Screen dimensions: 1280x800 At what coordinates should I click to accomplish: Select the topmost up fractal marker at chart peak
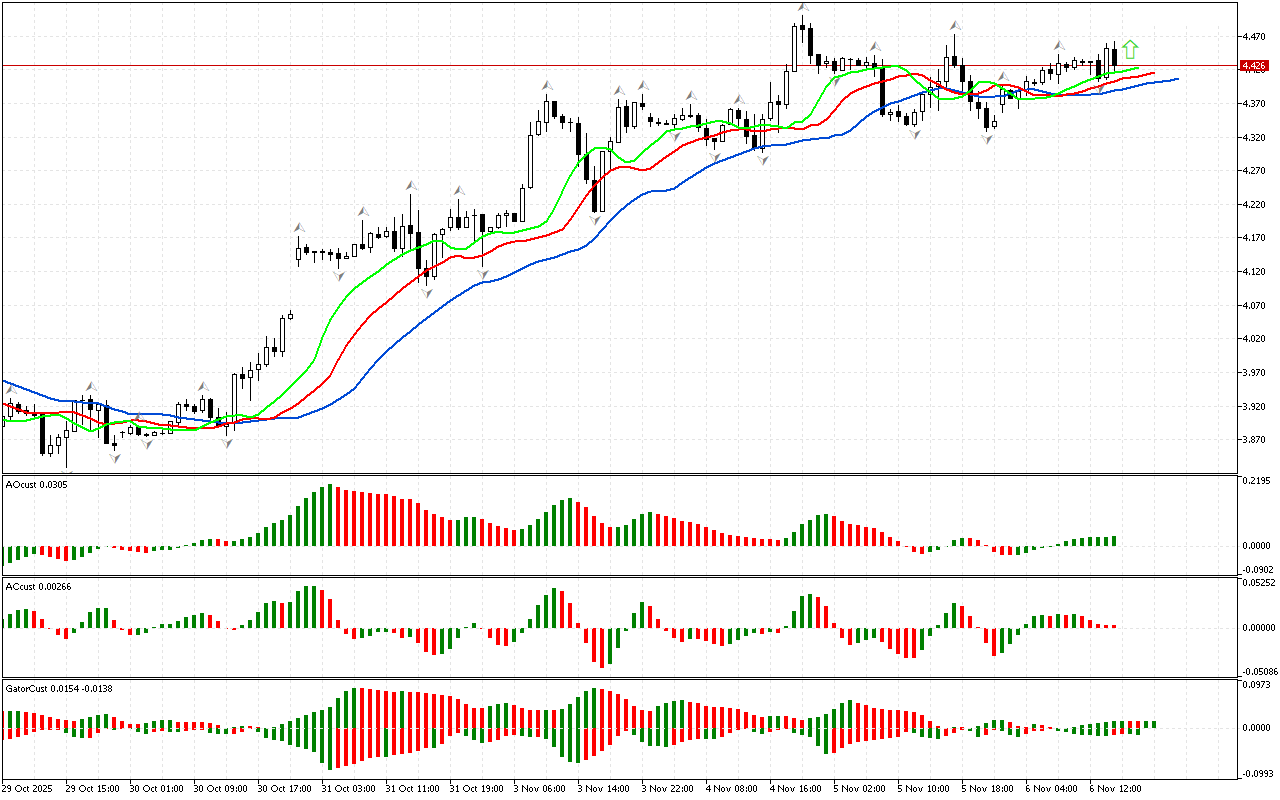click(803, 8)
